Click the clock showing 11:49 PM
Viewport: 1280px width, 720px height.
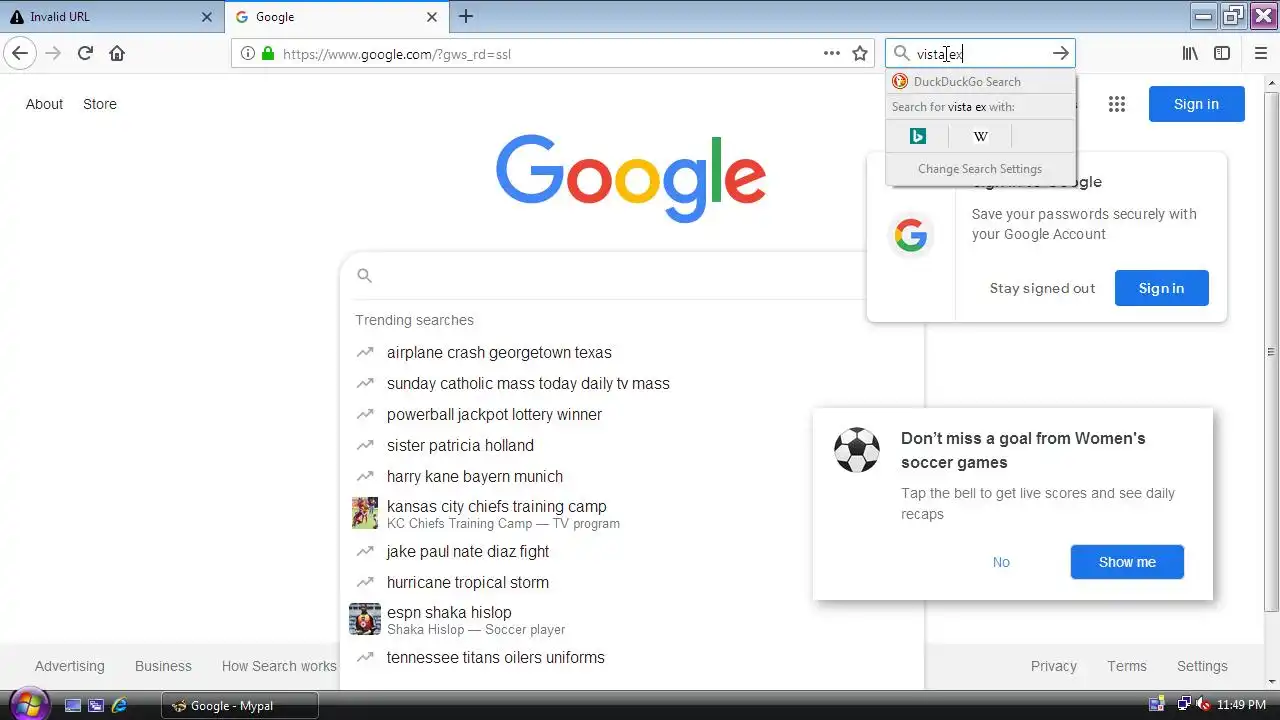point(1241,705)
